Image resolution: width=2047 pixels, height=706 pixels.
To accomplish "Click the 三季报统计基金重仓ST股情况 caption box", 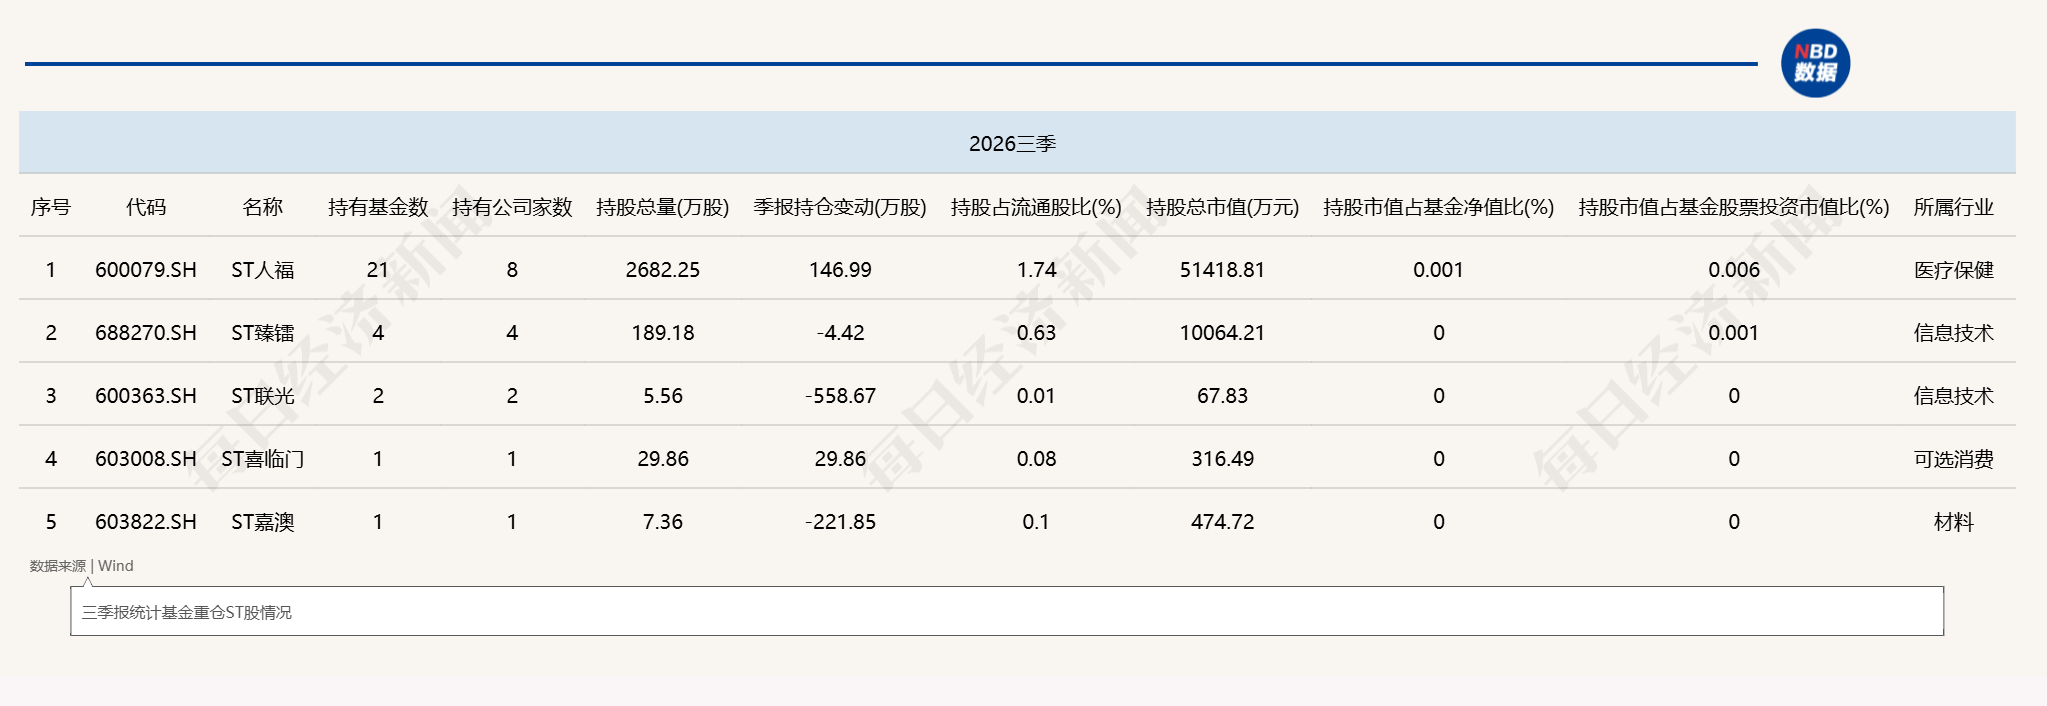I will (1007, 611).
